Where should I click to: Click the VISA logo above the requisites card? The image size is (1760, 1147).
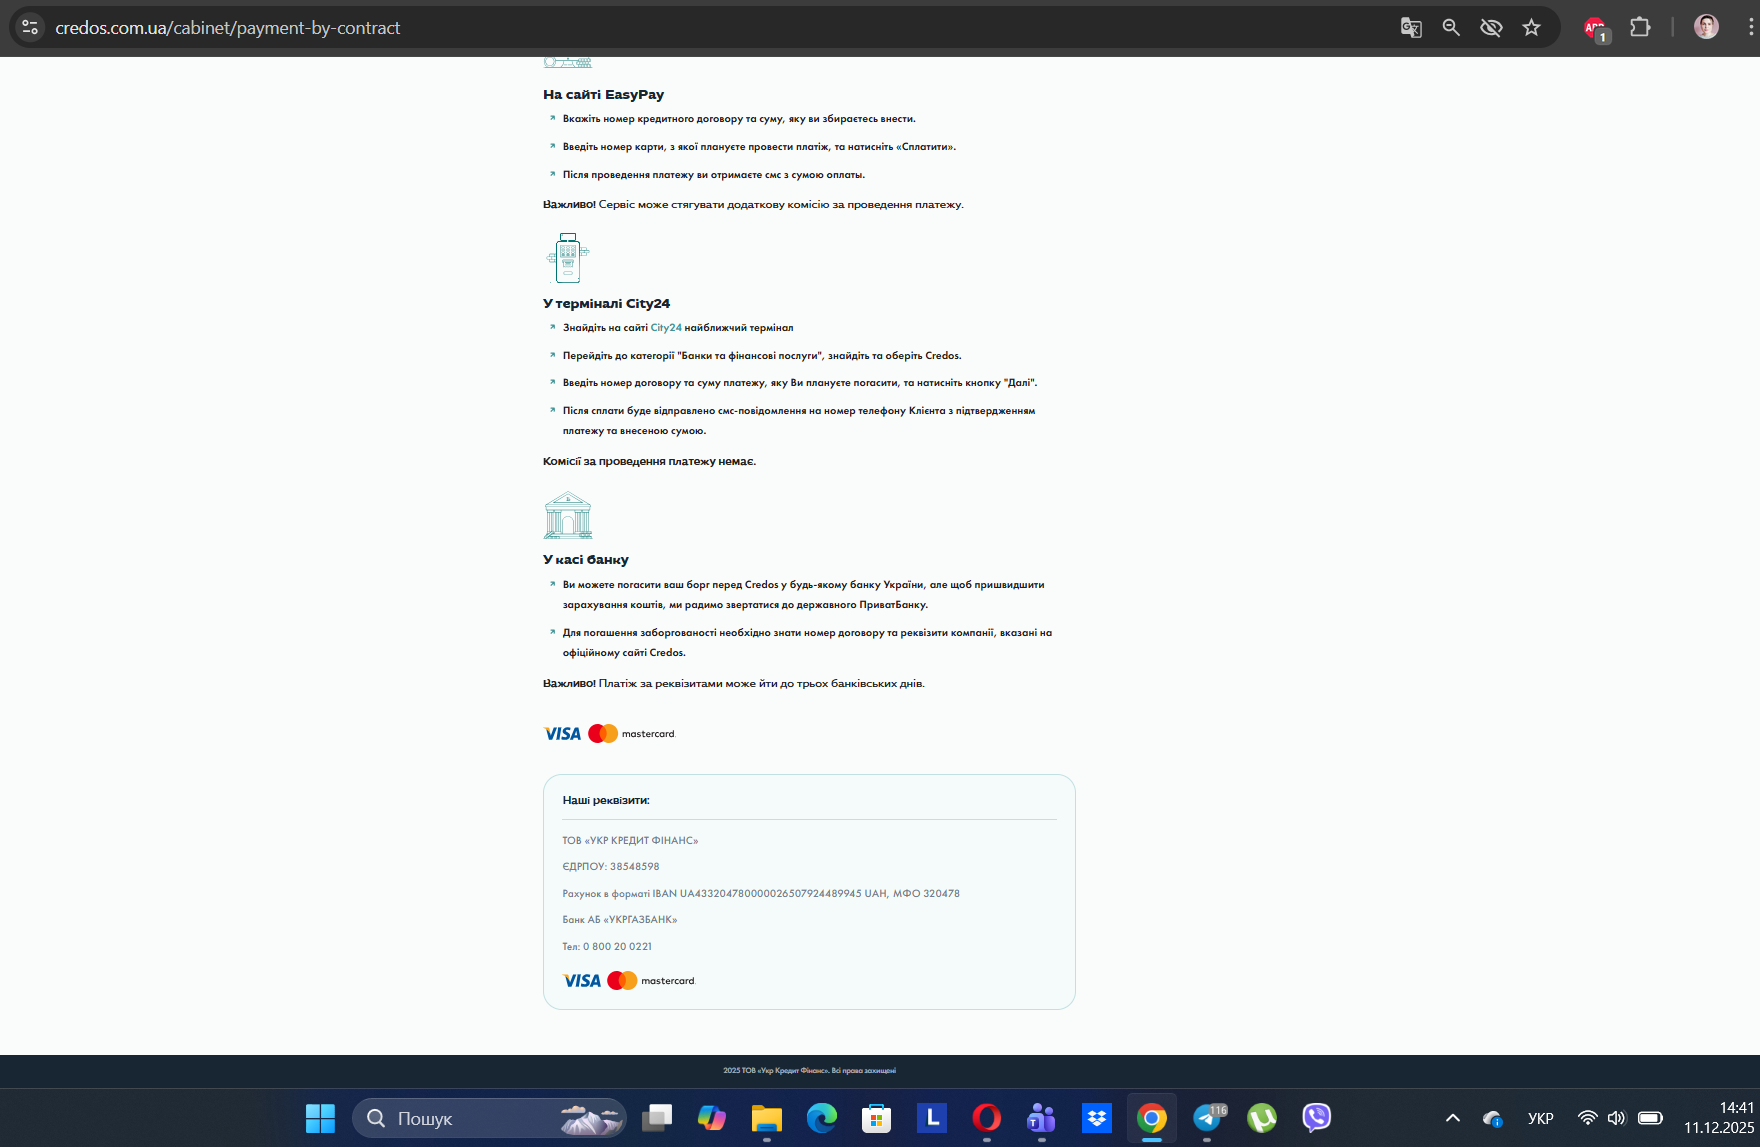(562, 734)
